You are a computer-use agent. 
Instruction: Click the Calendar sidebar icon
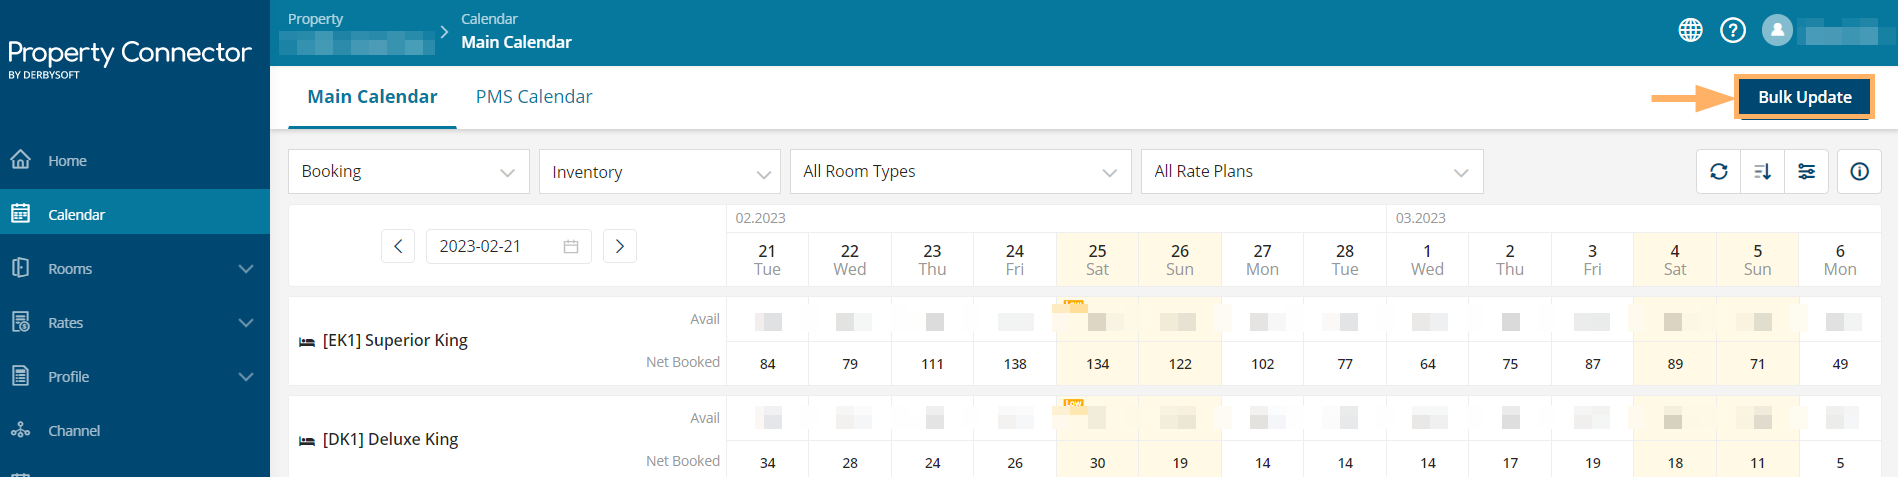[x=20, y=213]
